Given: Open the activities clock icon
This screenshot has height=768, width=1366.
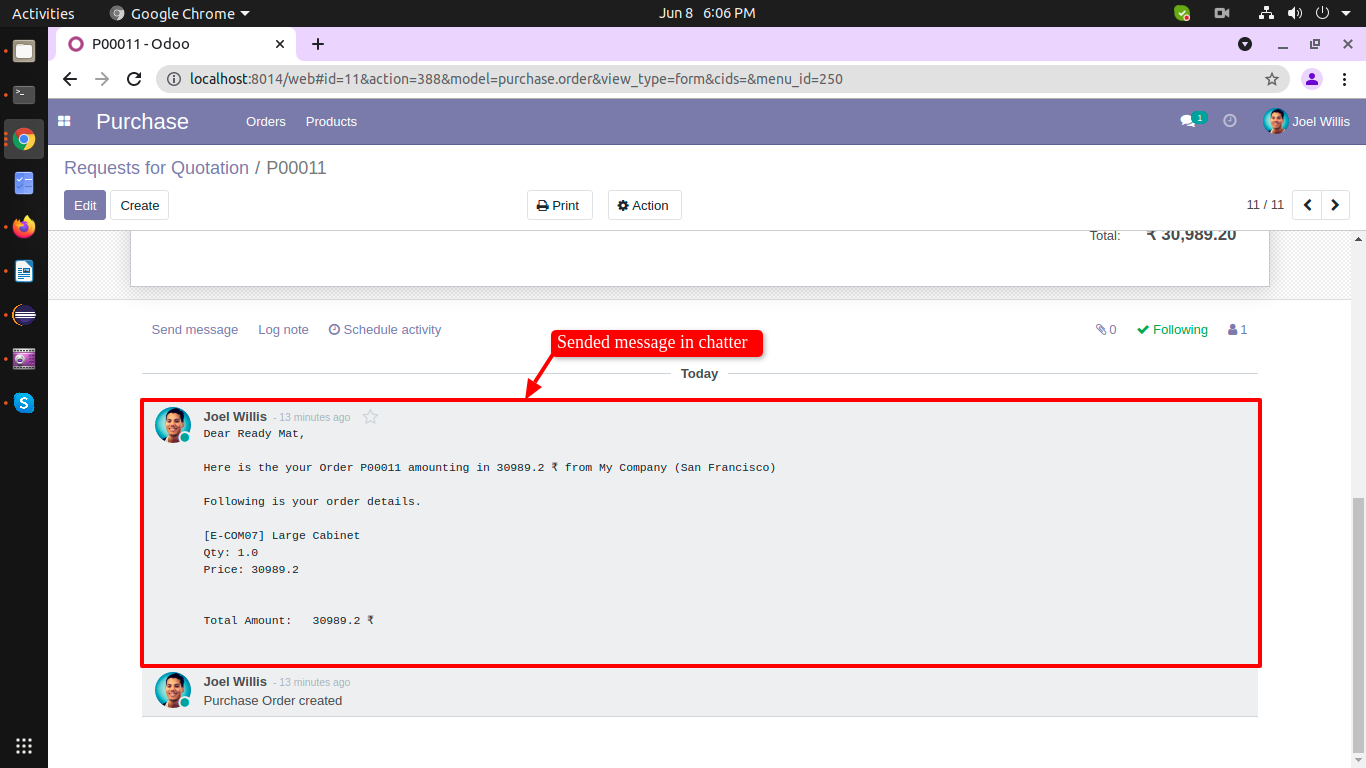Looking at the screenshot, I should (1230, 120).
